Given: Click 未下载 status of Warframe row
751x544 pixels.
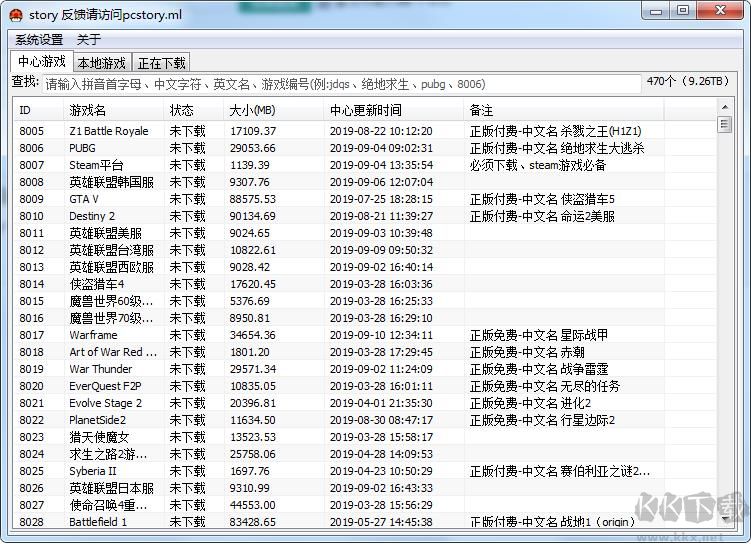Looking at the screenshot, I should coord(187,335).
